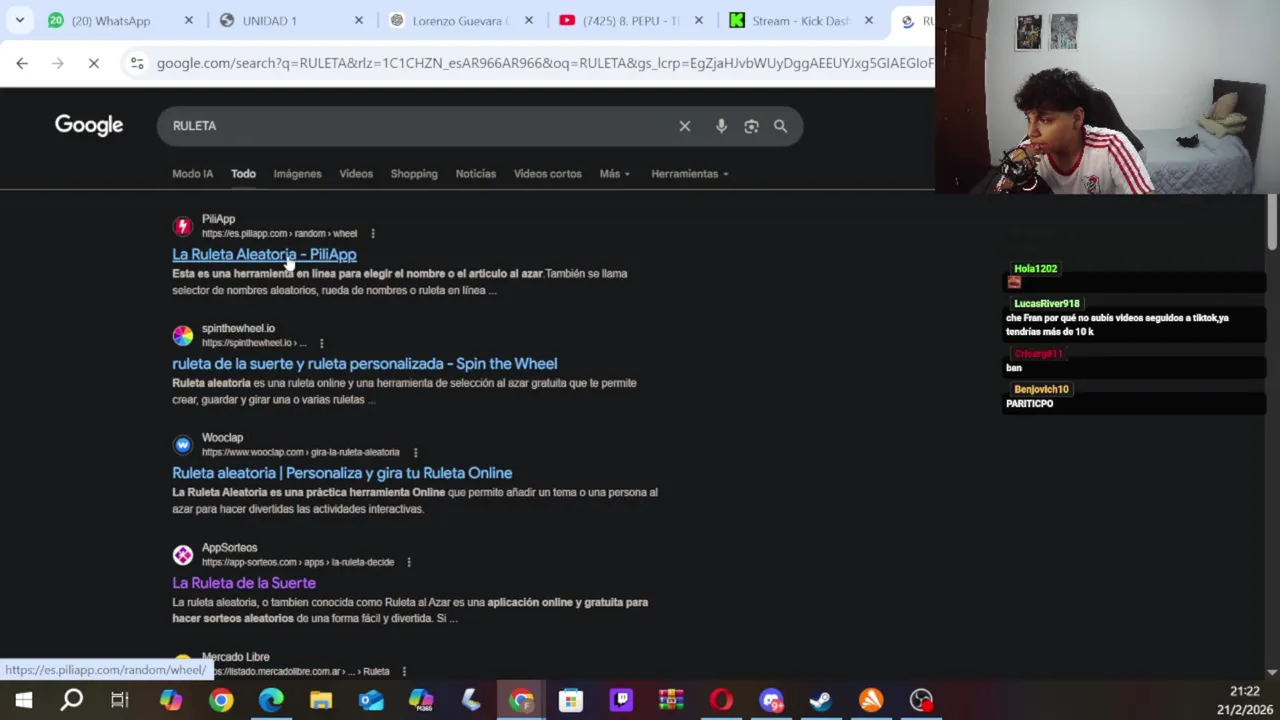Click chat username Benjovich10

(x=1041, y=389)
